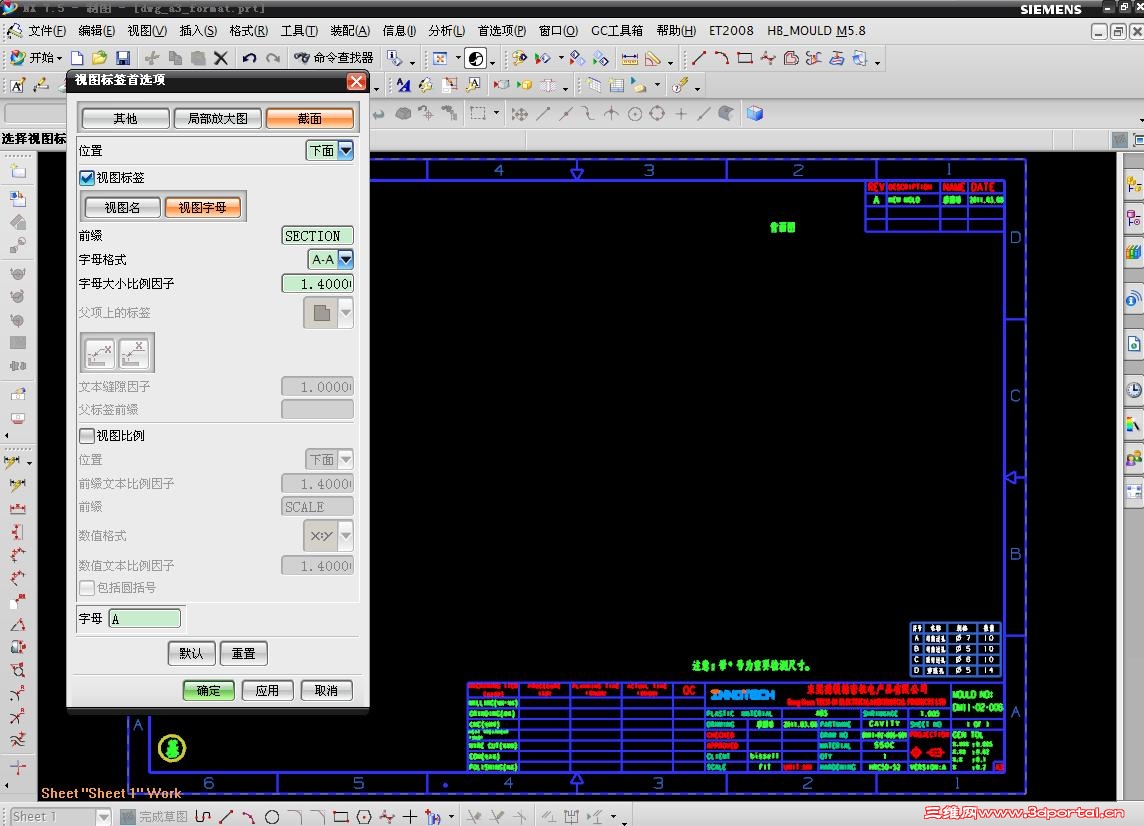Create a new file with the blank-page icon
This screenshot has width=1144, height=826.
(x=77, y=58)
